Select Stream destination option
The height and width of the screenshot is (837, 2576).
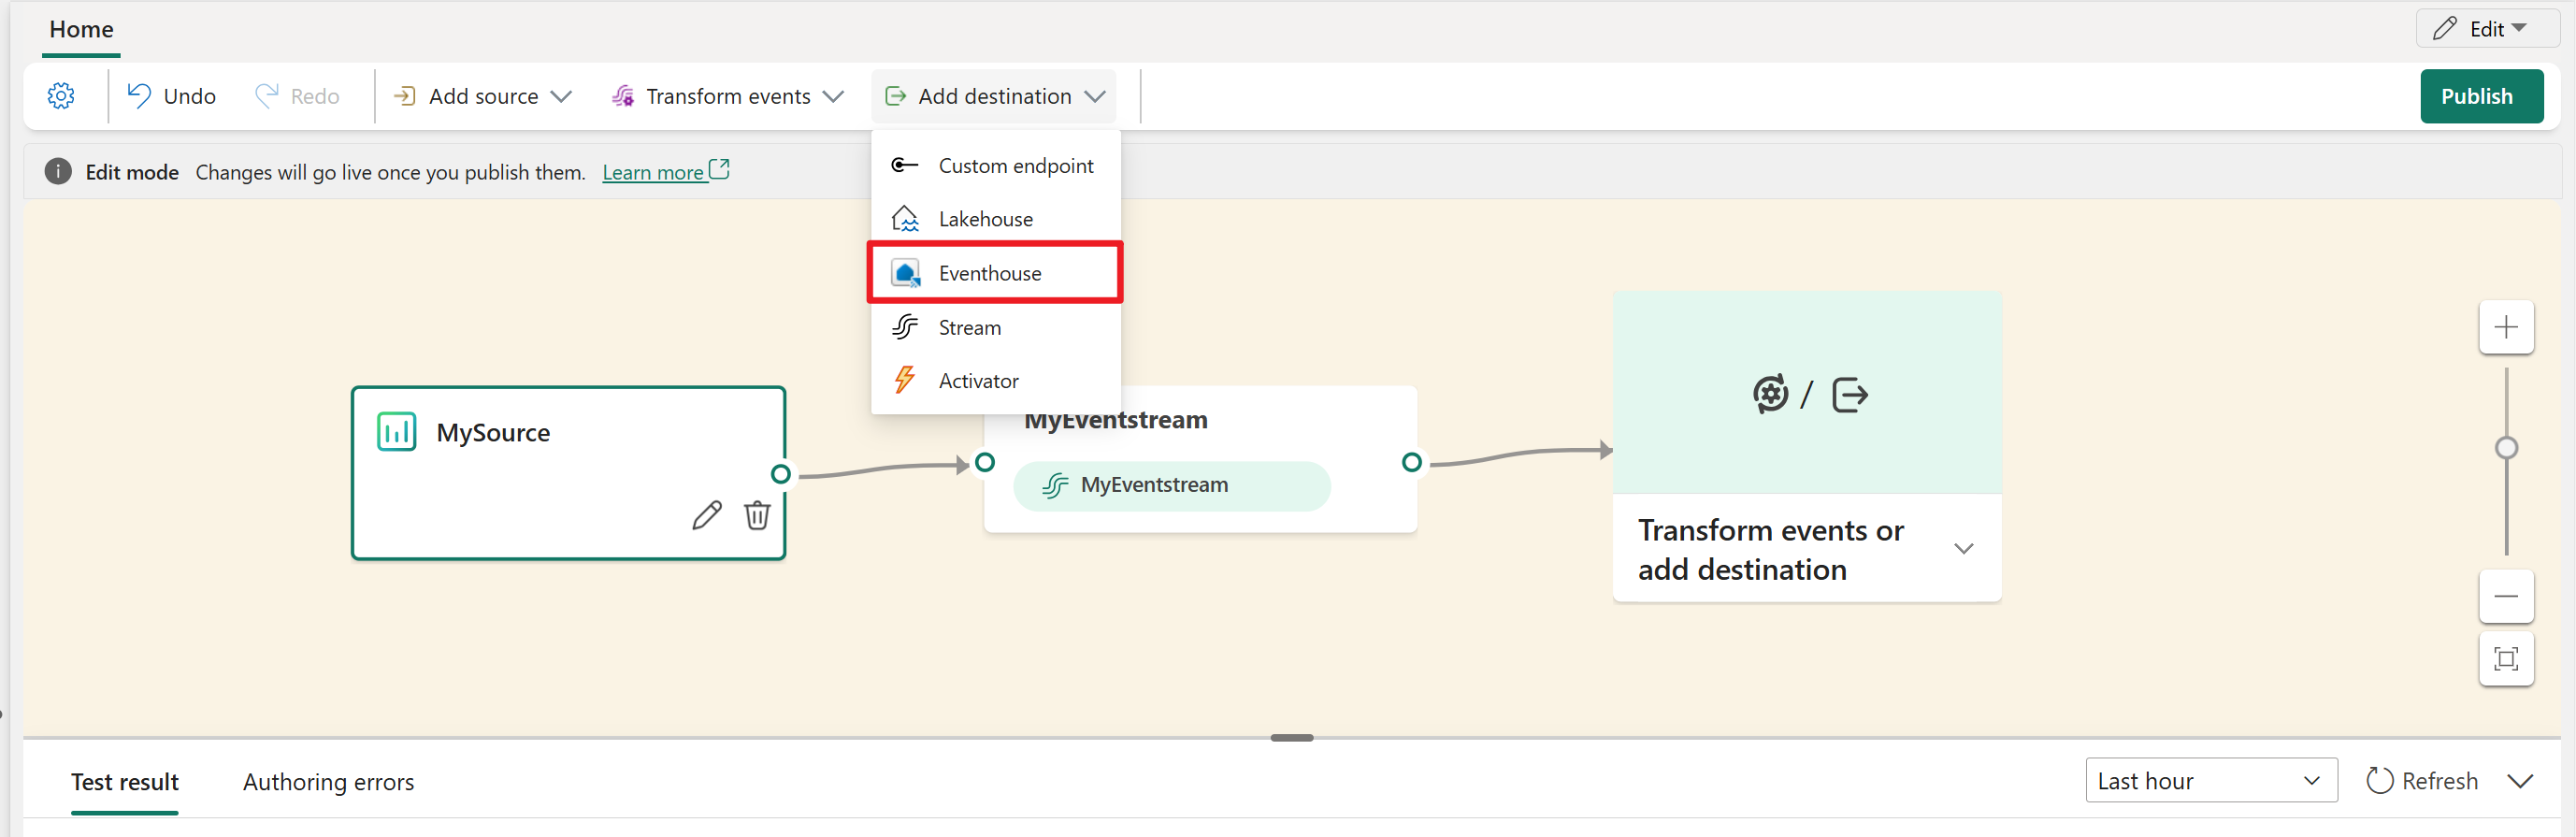(x=995, y=327)
